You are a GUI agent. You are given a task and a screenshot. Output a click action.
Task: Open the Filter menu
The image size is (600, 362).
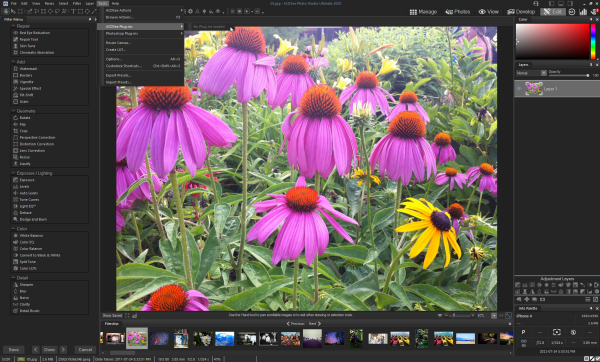(77, 3)
